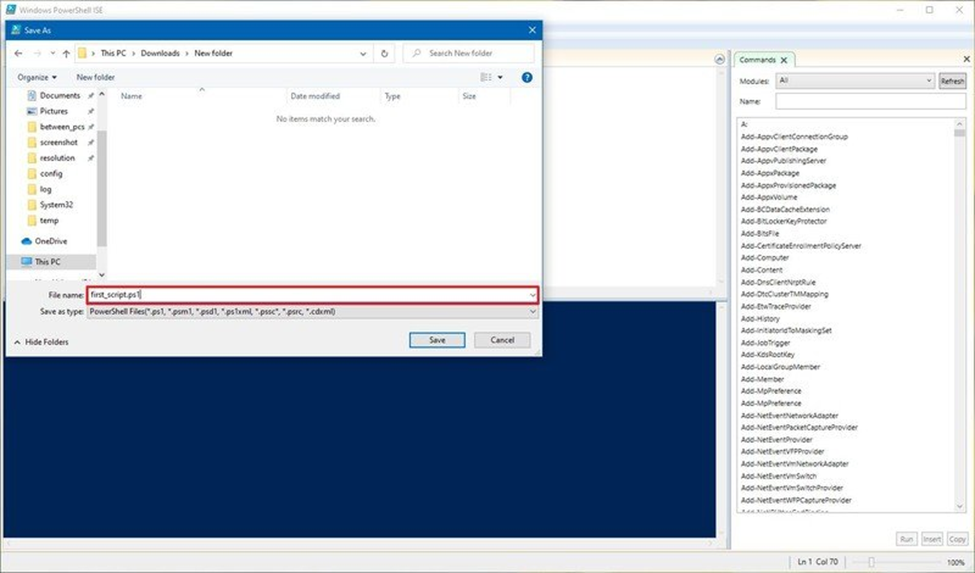975x573 pixels.
Task: Go up one folder level
Action: [66, 53]
